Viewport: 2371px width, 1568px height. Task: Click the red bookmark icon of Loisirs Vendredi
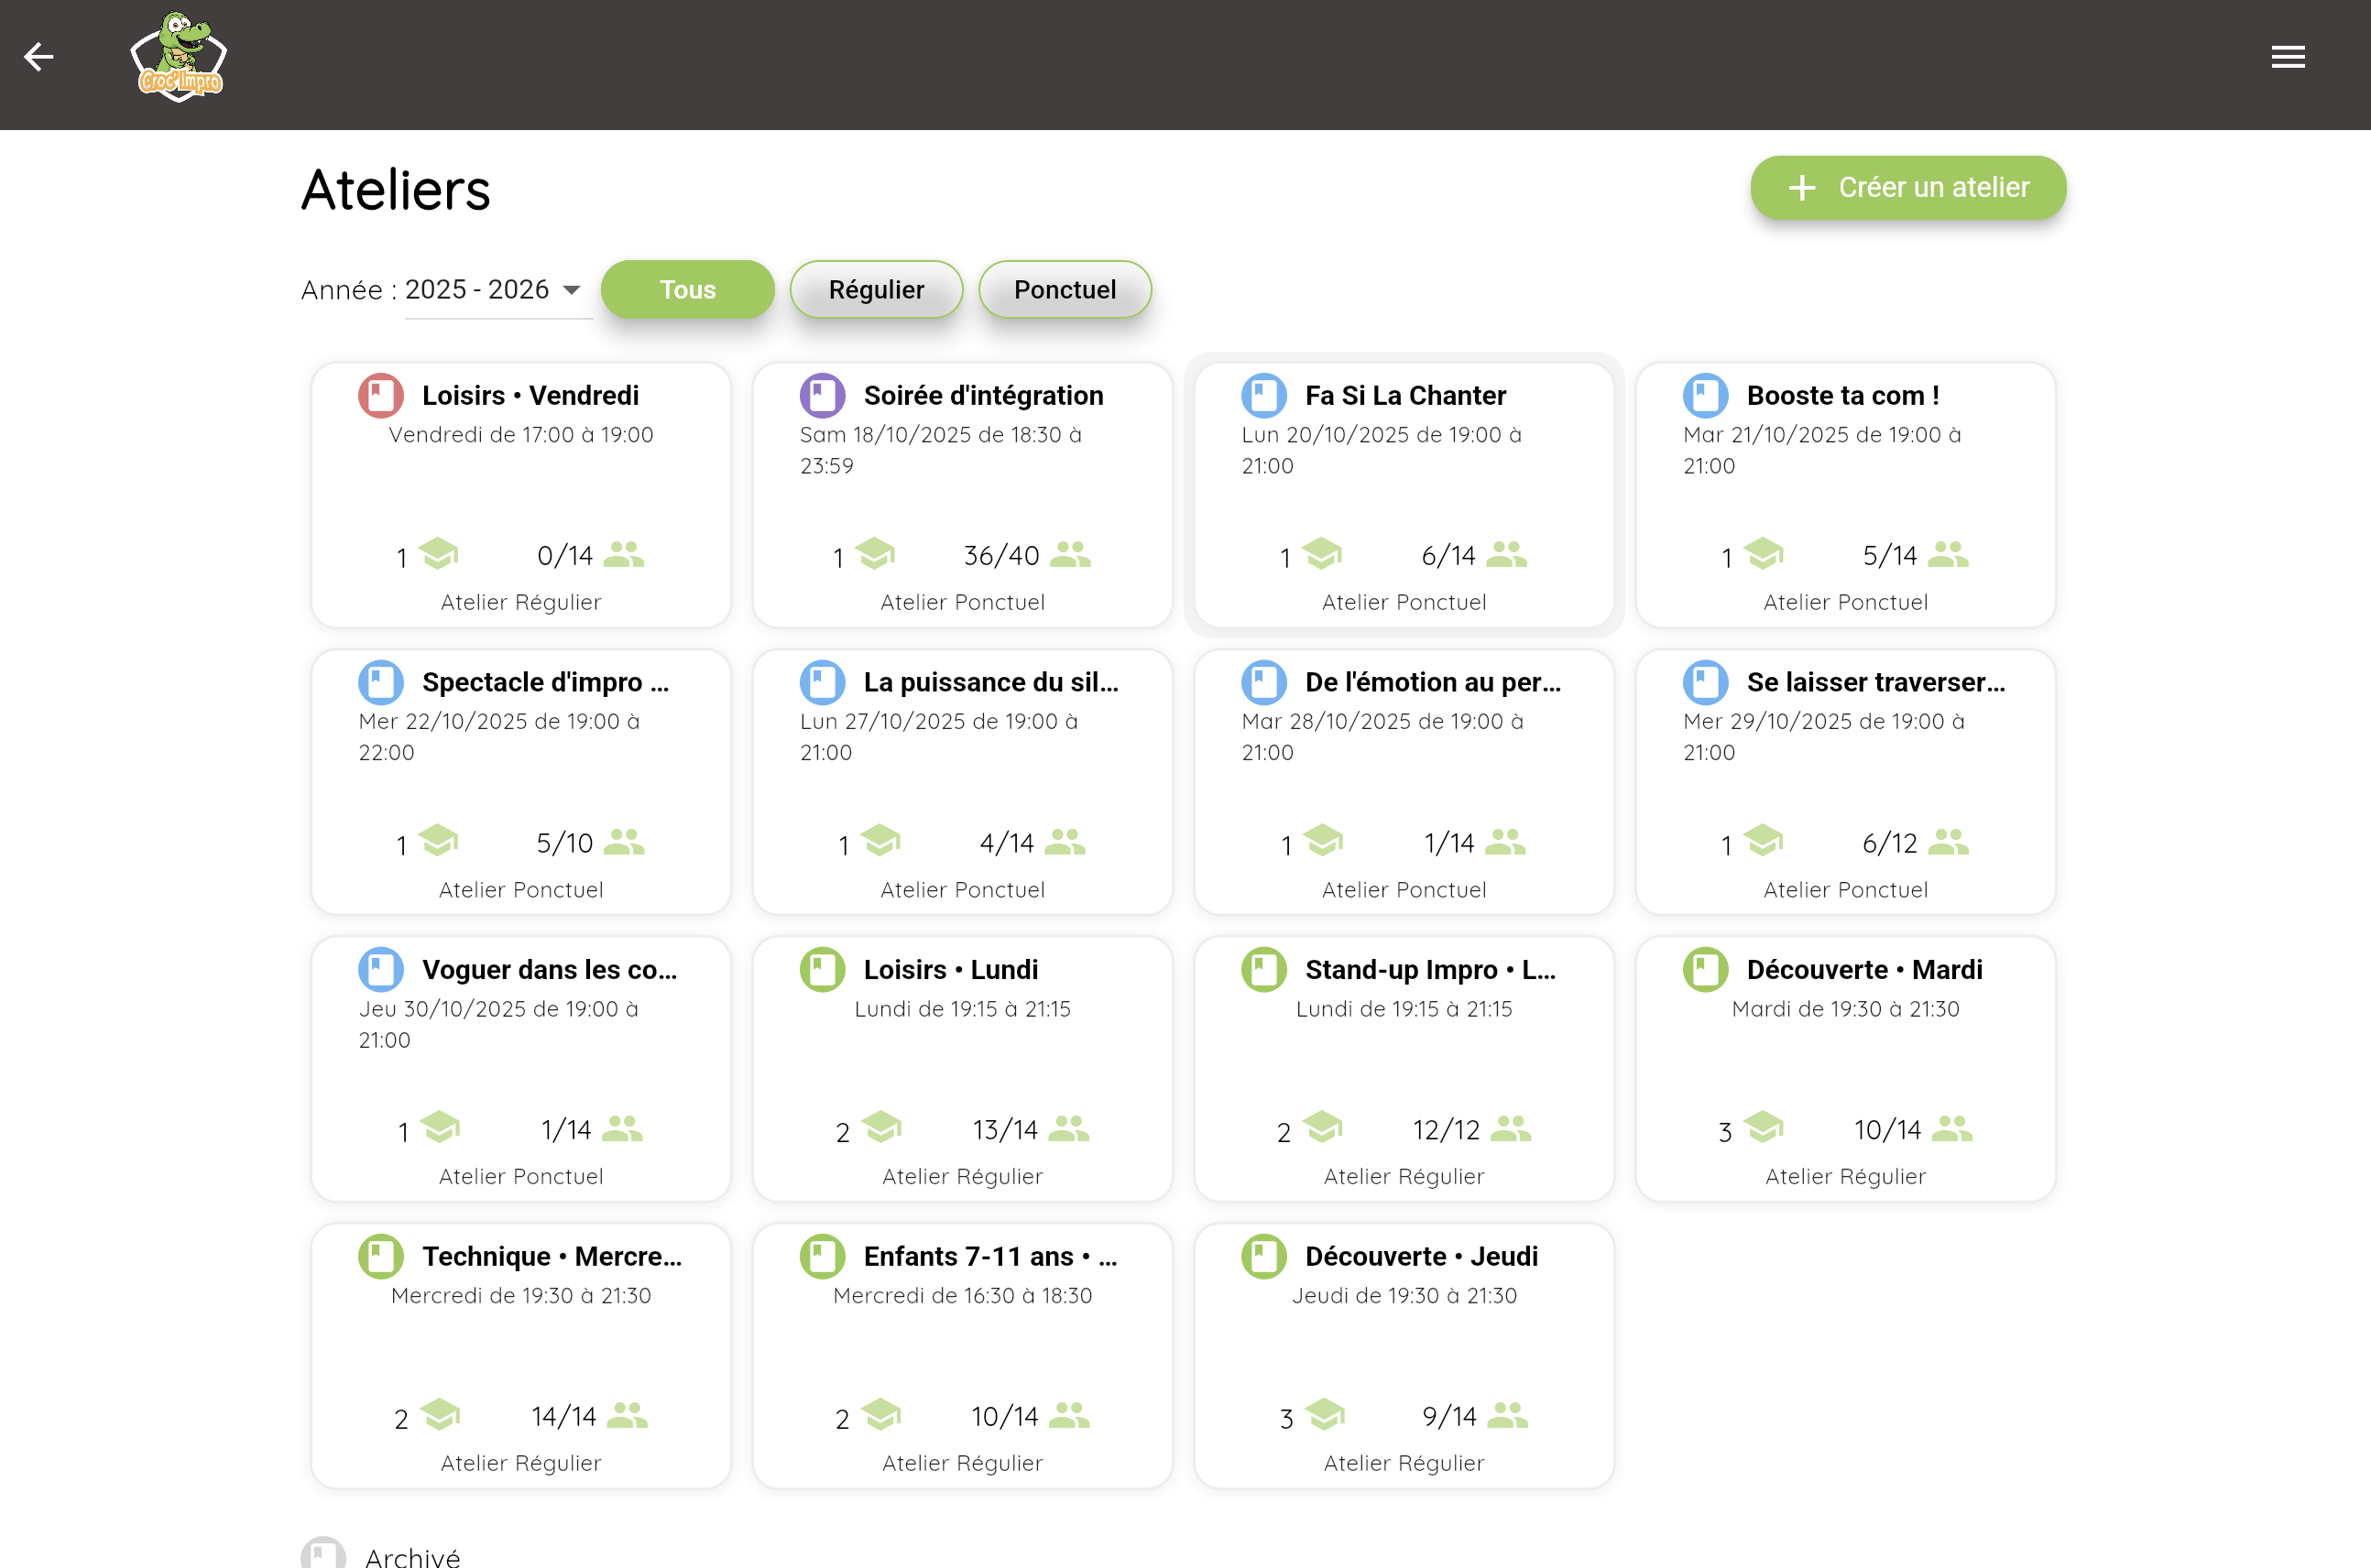[x=381, y=395]
